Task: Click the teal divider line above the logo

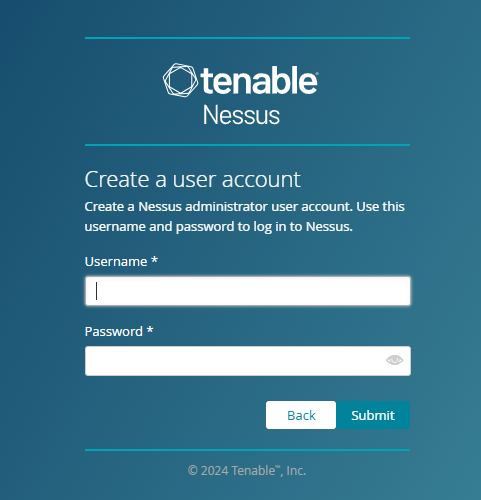Action: (x=248, y=38)
